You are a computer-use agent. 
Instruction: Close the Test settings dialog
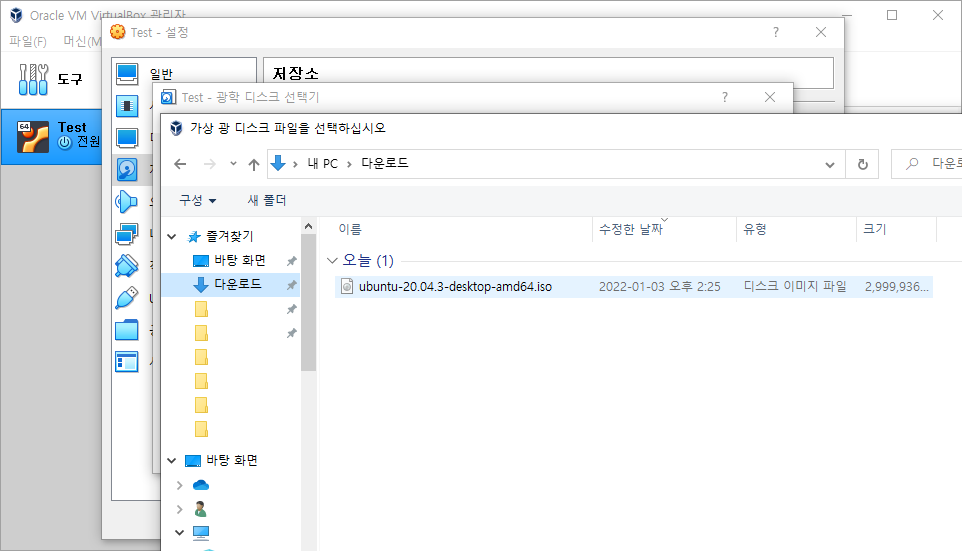click(821, 32)
